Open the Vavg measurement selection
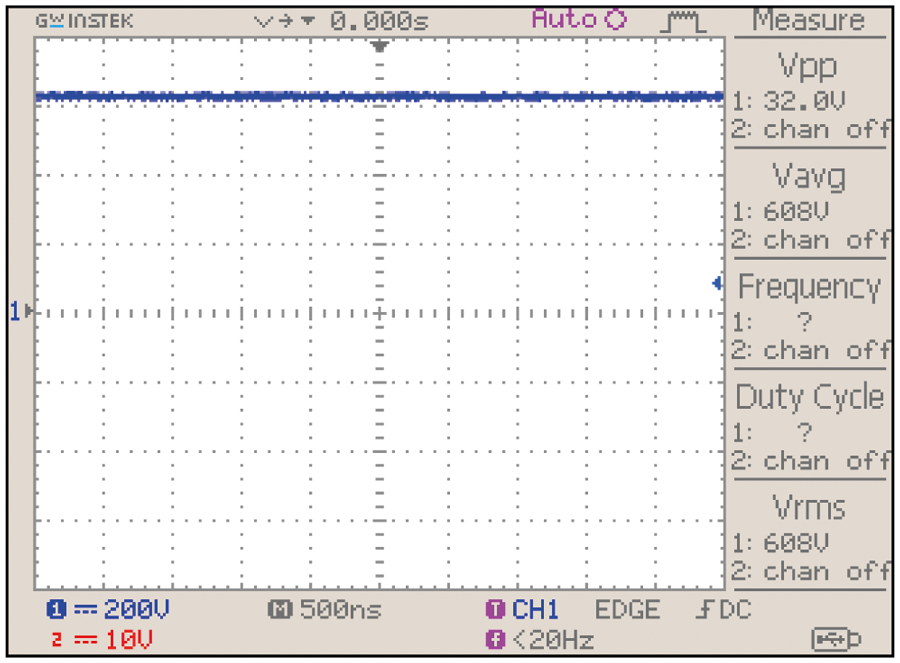 pos(809,177)
